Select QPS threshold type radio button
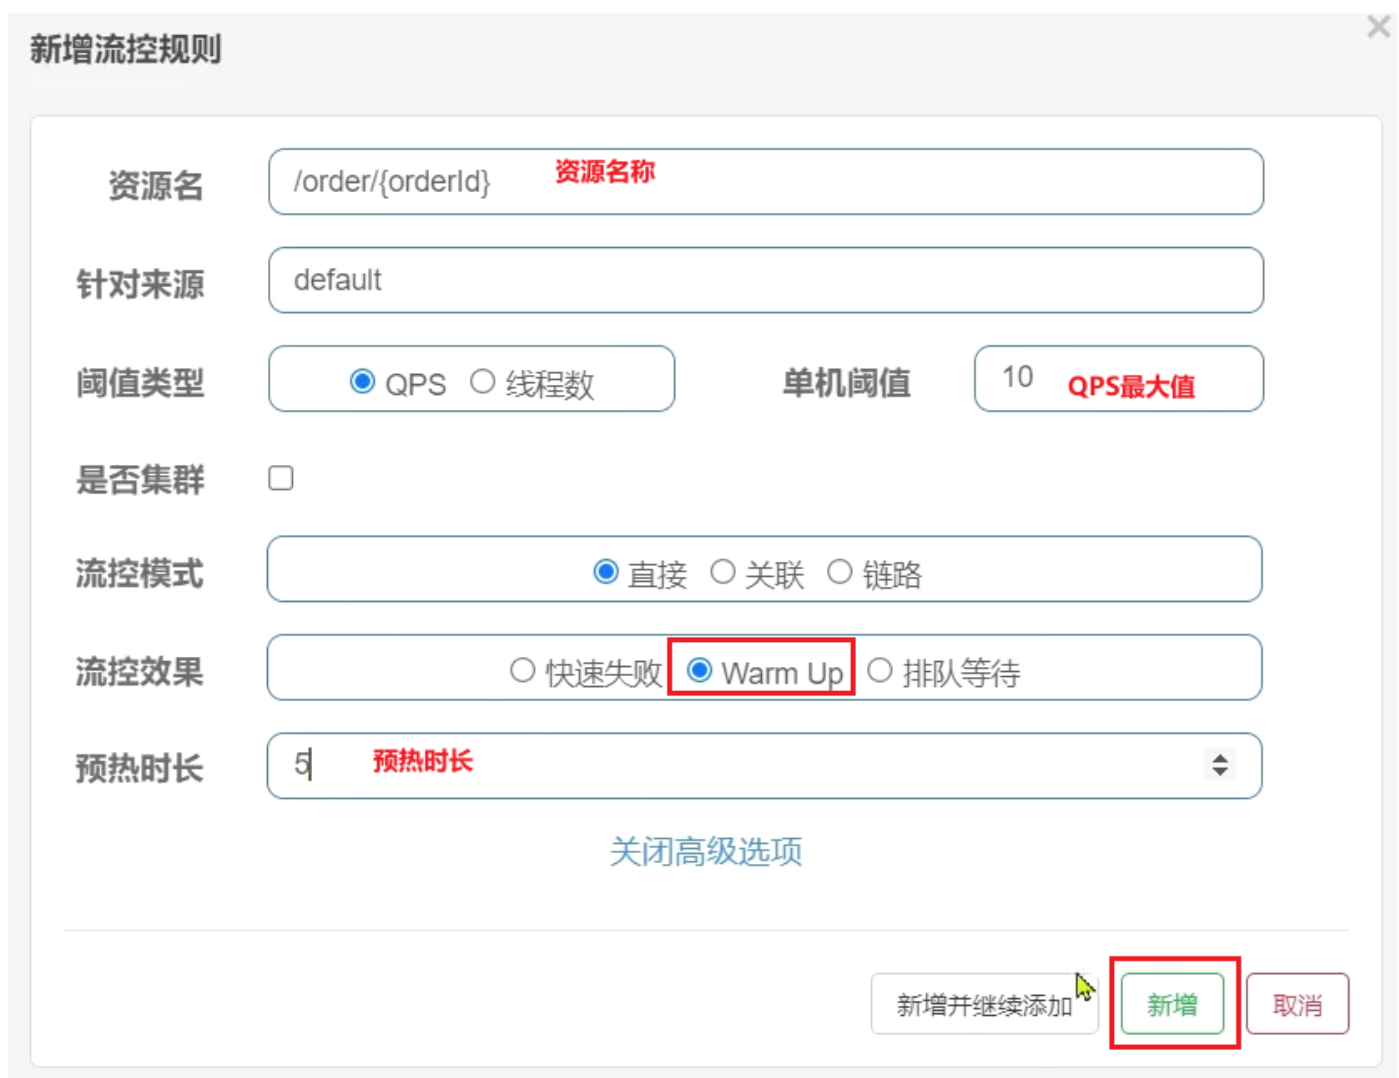Viewport: 1399px width, 1078px height. 363,382
